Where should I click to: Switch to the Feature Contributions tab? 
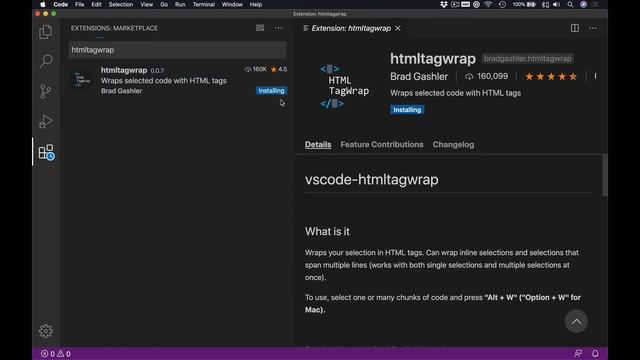pyautogui.click(x=382, y=144)
